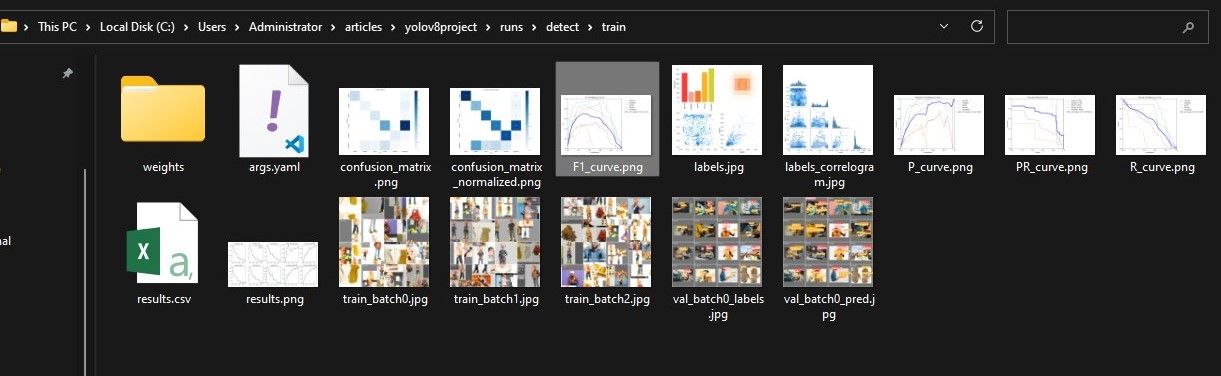Select the labels_correlogram.jpg thumbnail
The height and width of the screenshot is (376, 1221).
pos(828,110)
